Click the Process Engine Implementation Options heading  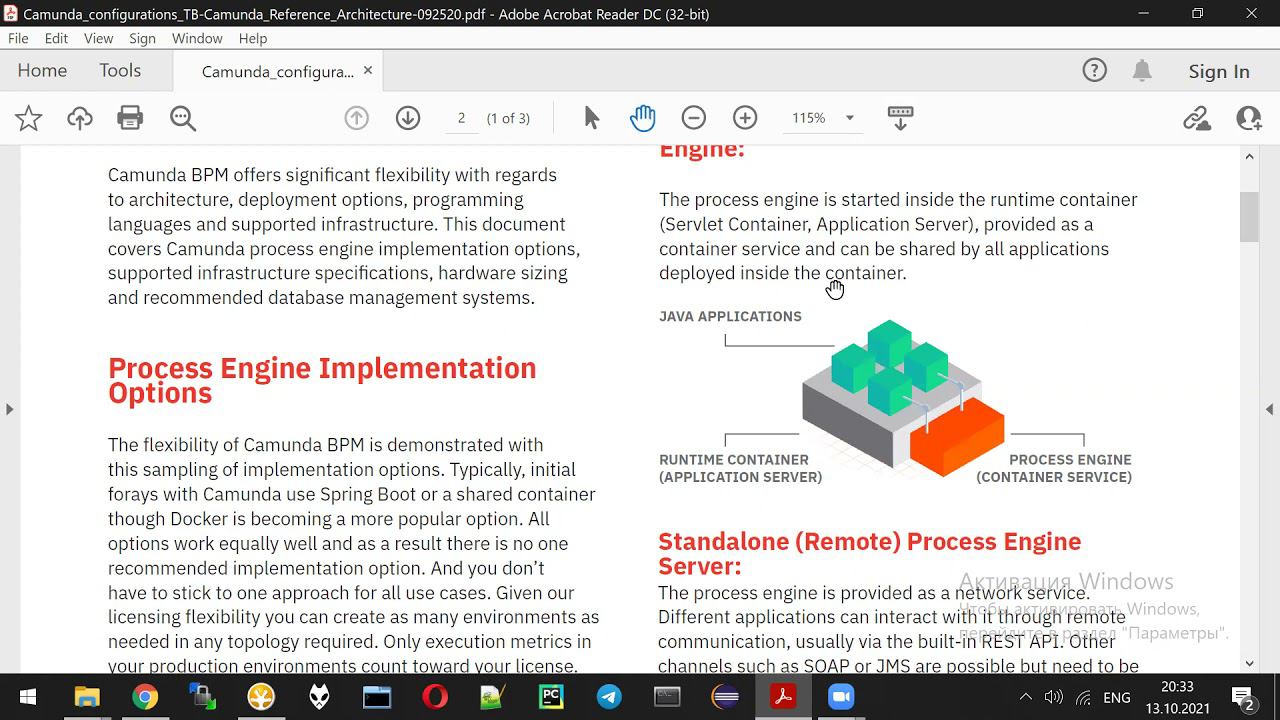(x=322, y=380)
